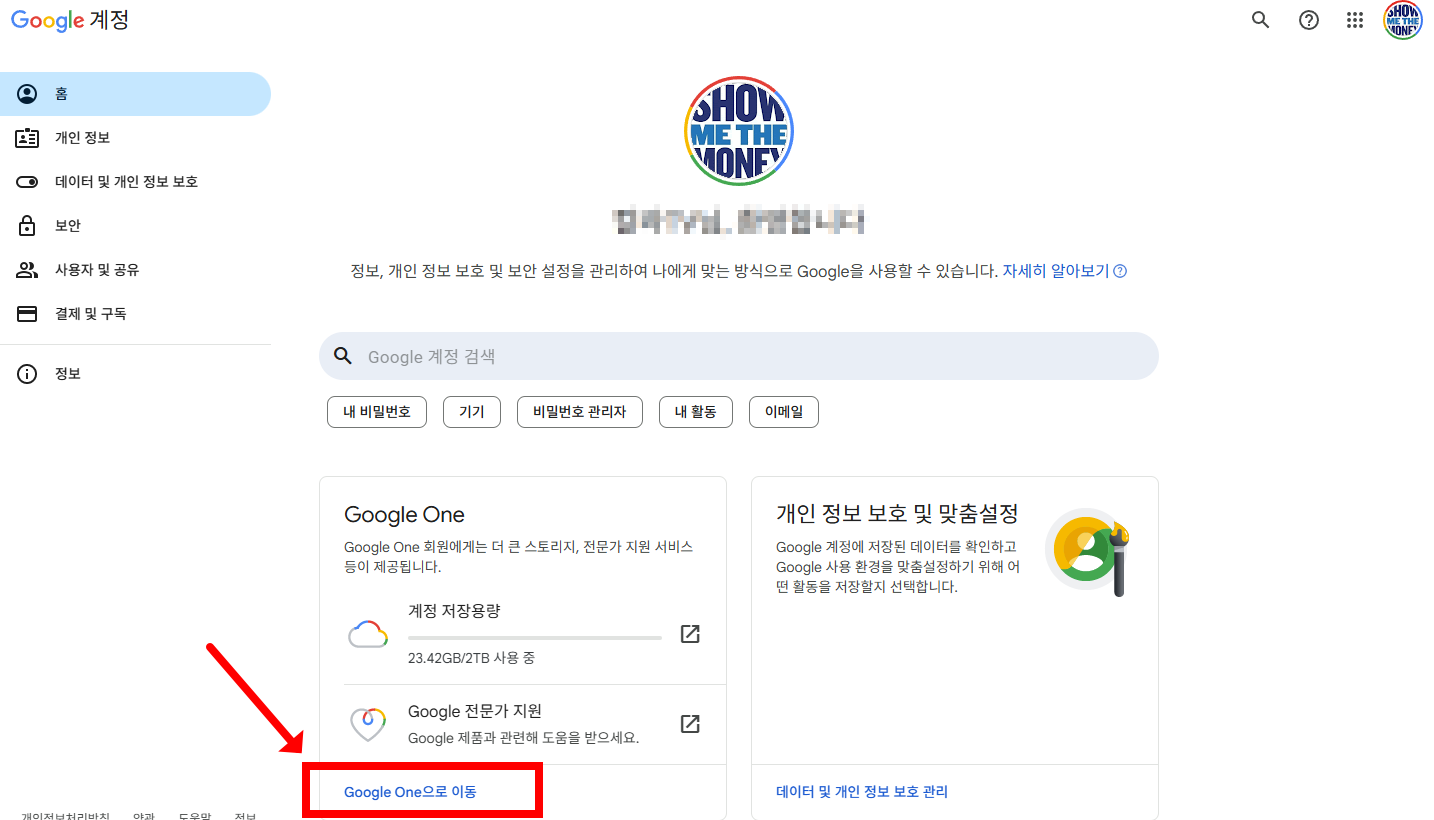Open 정보 in the sidebar
This screenshot has width=1434, height=820.
[135, 374]
